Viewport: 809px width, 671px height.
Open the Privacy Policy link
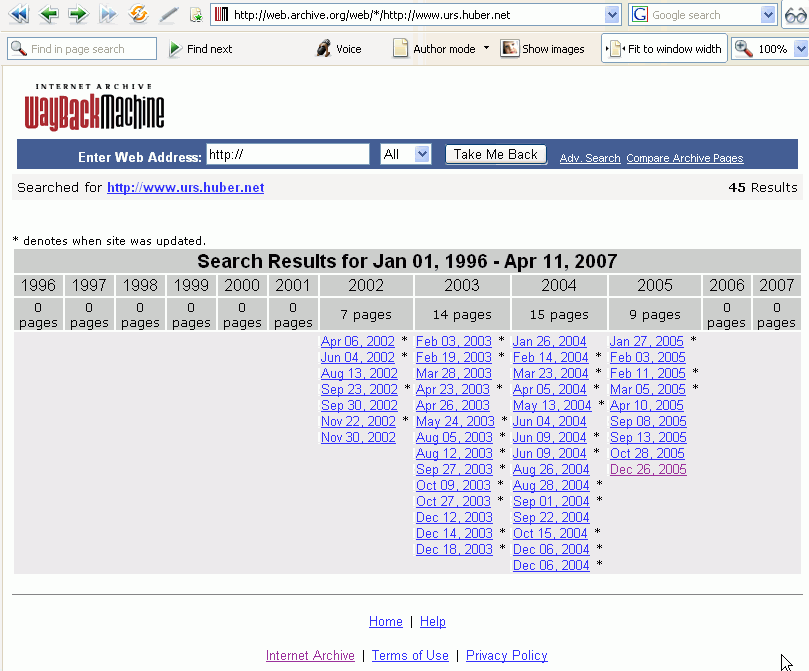(507, 656)
